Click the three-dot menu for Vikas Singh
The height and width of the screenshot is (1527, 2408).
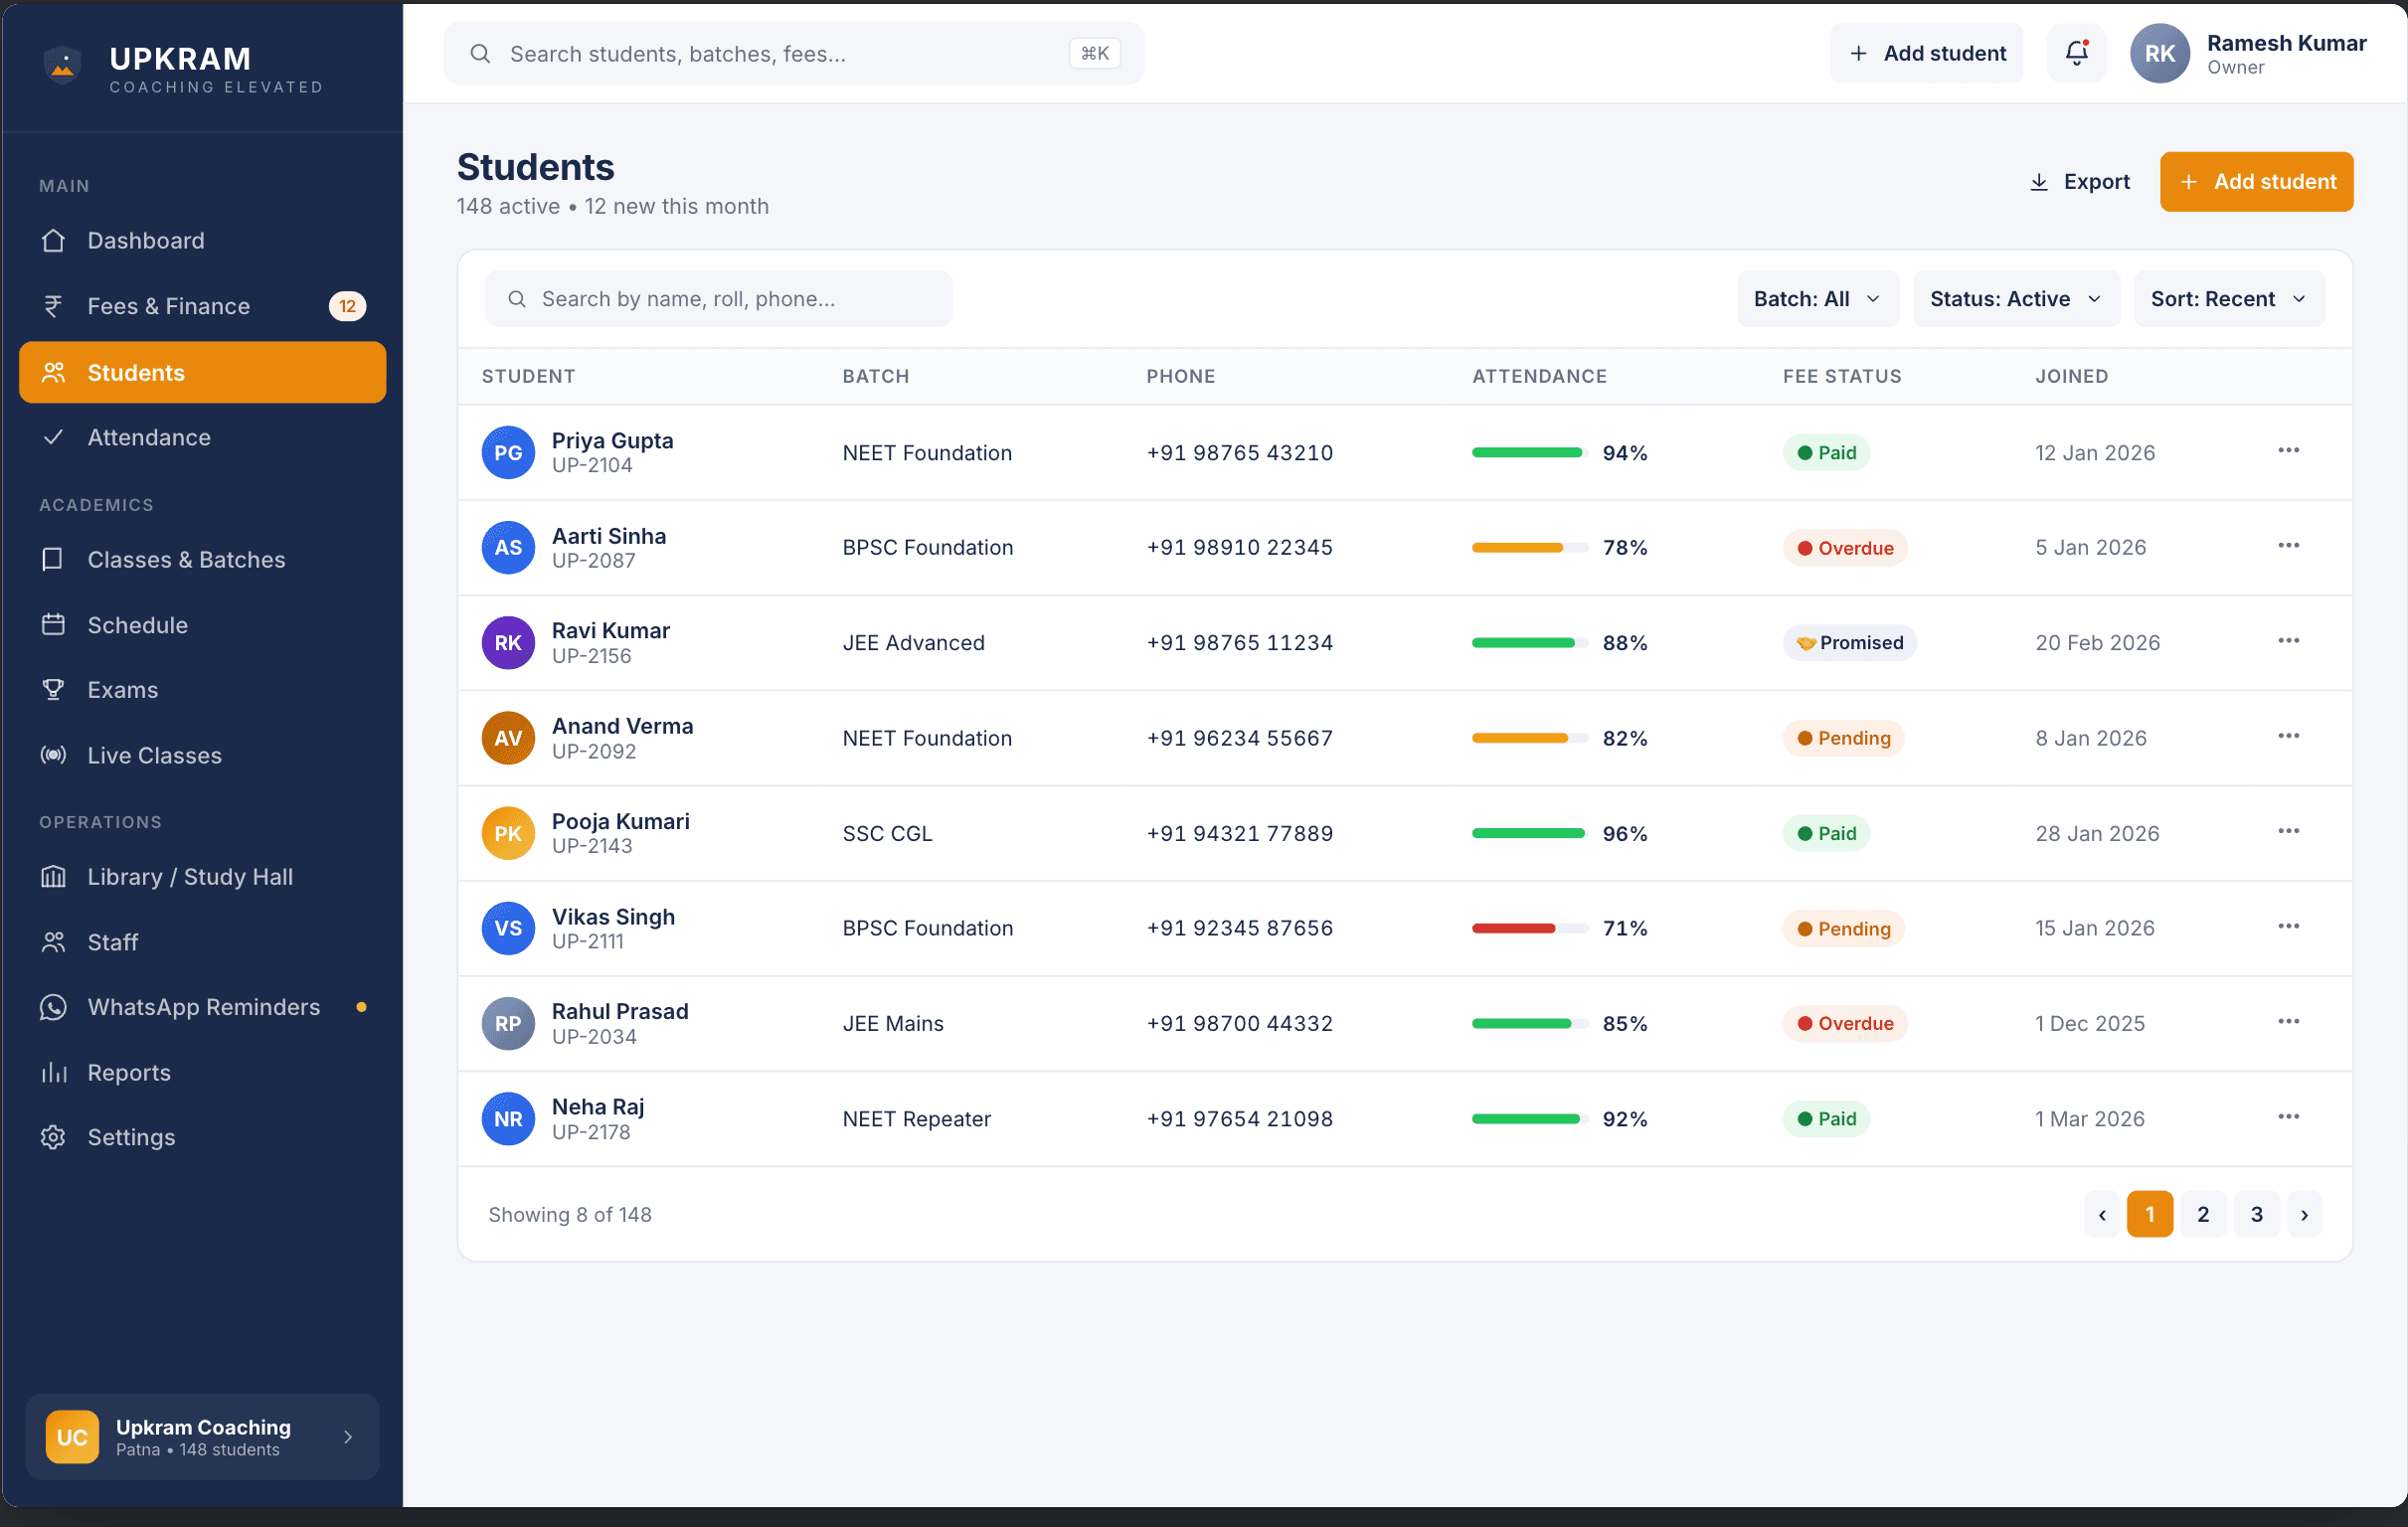coord(2288,927)
